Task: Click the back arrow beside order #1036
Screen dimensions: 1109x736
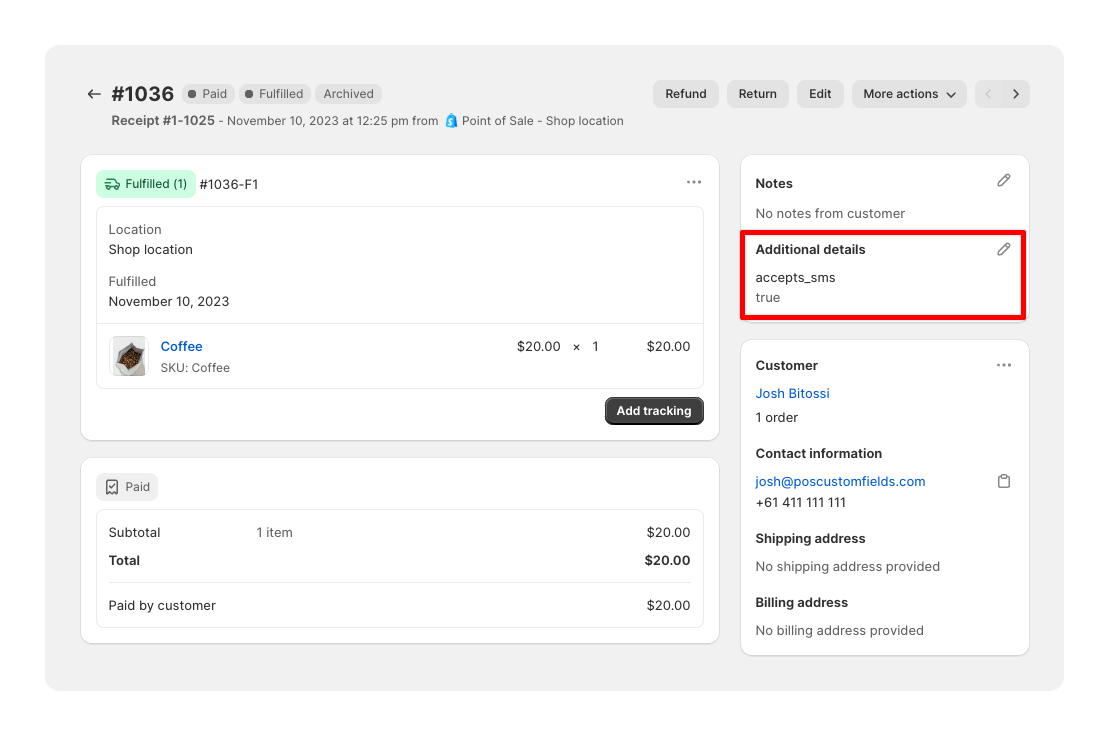Action: tap(93, 93)
